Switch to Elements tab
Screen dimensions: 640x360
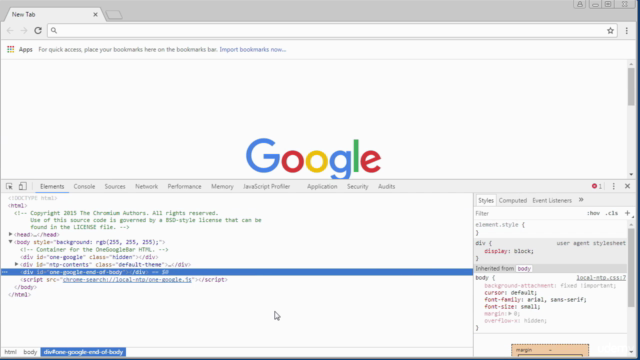click(52, 187)
